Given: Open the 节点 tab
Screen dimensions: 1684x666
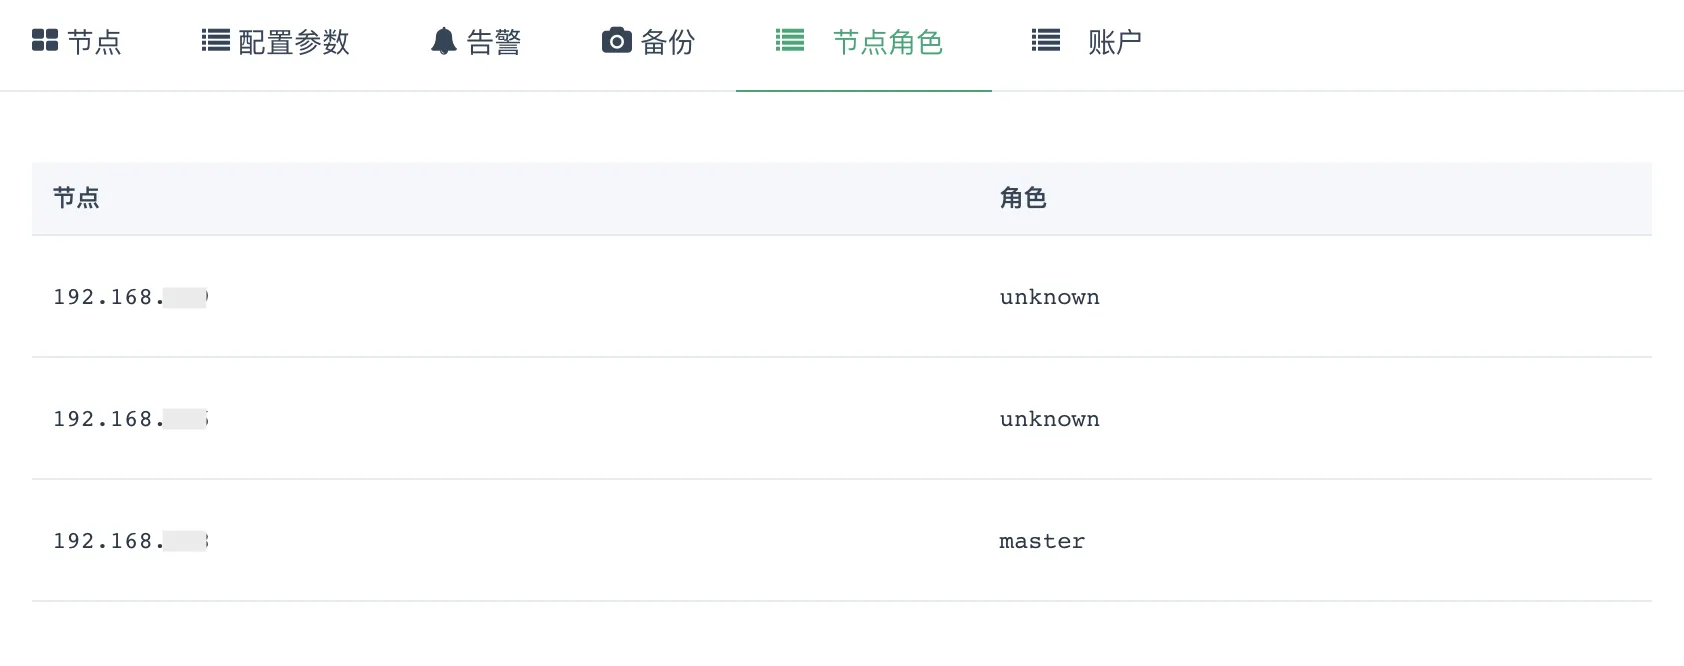Looking at the screenshot, I should [x=93, y=43].
